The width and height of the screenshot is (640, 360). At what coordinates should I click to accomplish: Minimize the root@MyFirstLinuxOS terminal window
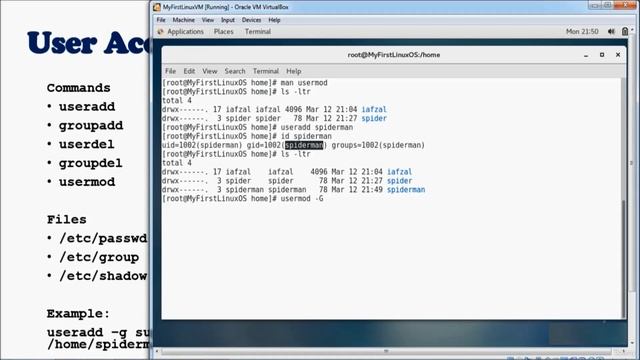click(x=586, y=55)
